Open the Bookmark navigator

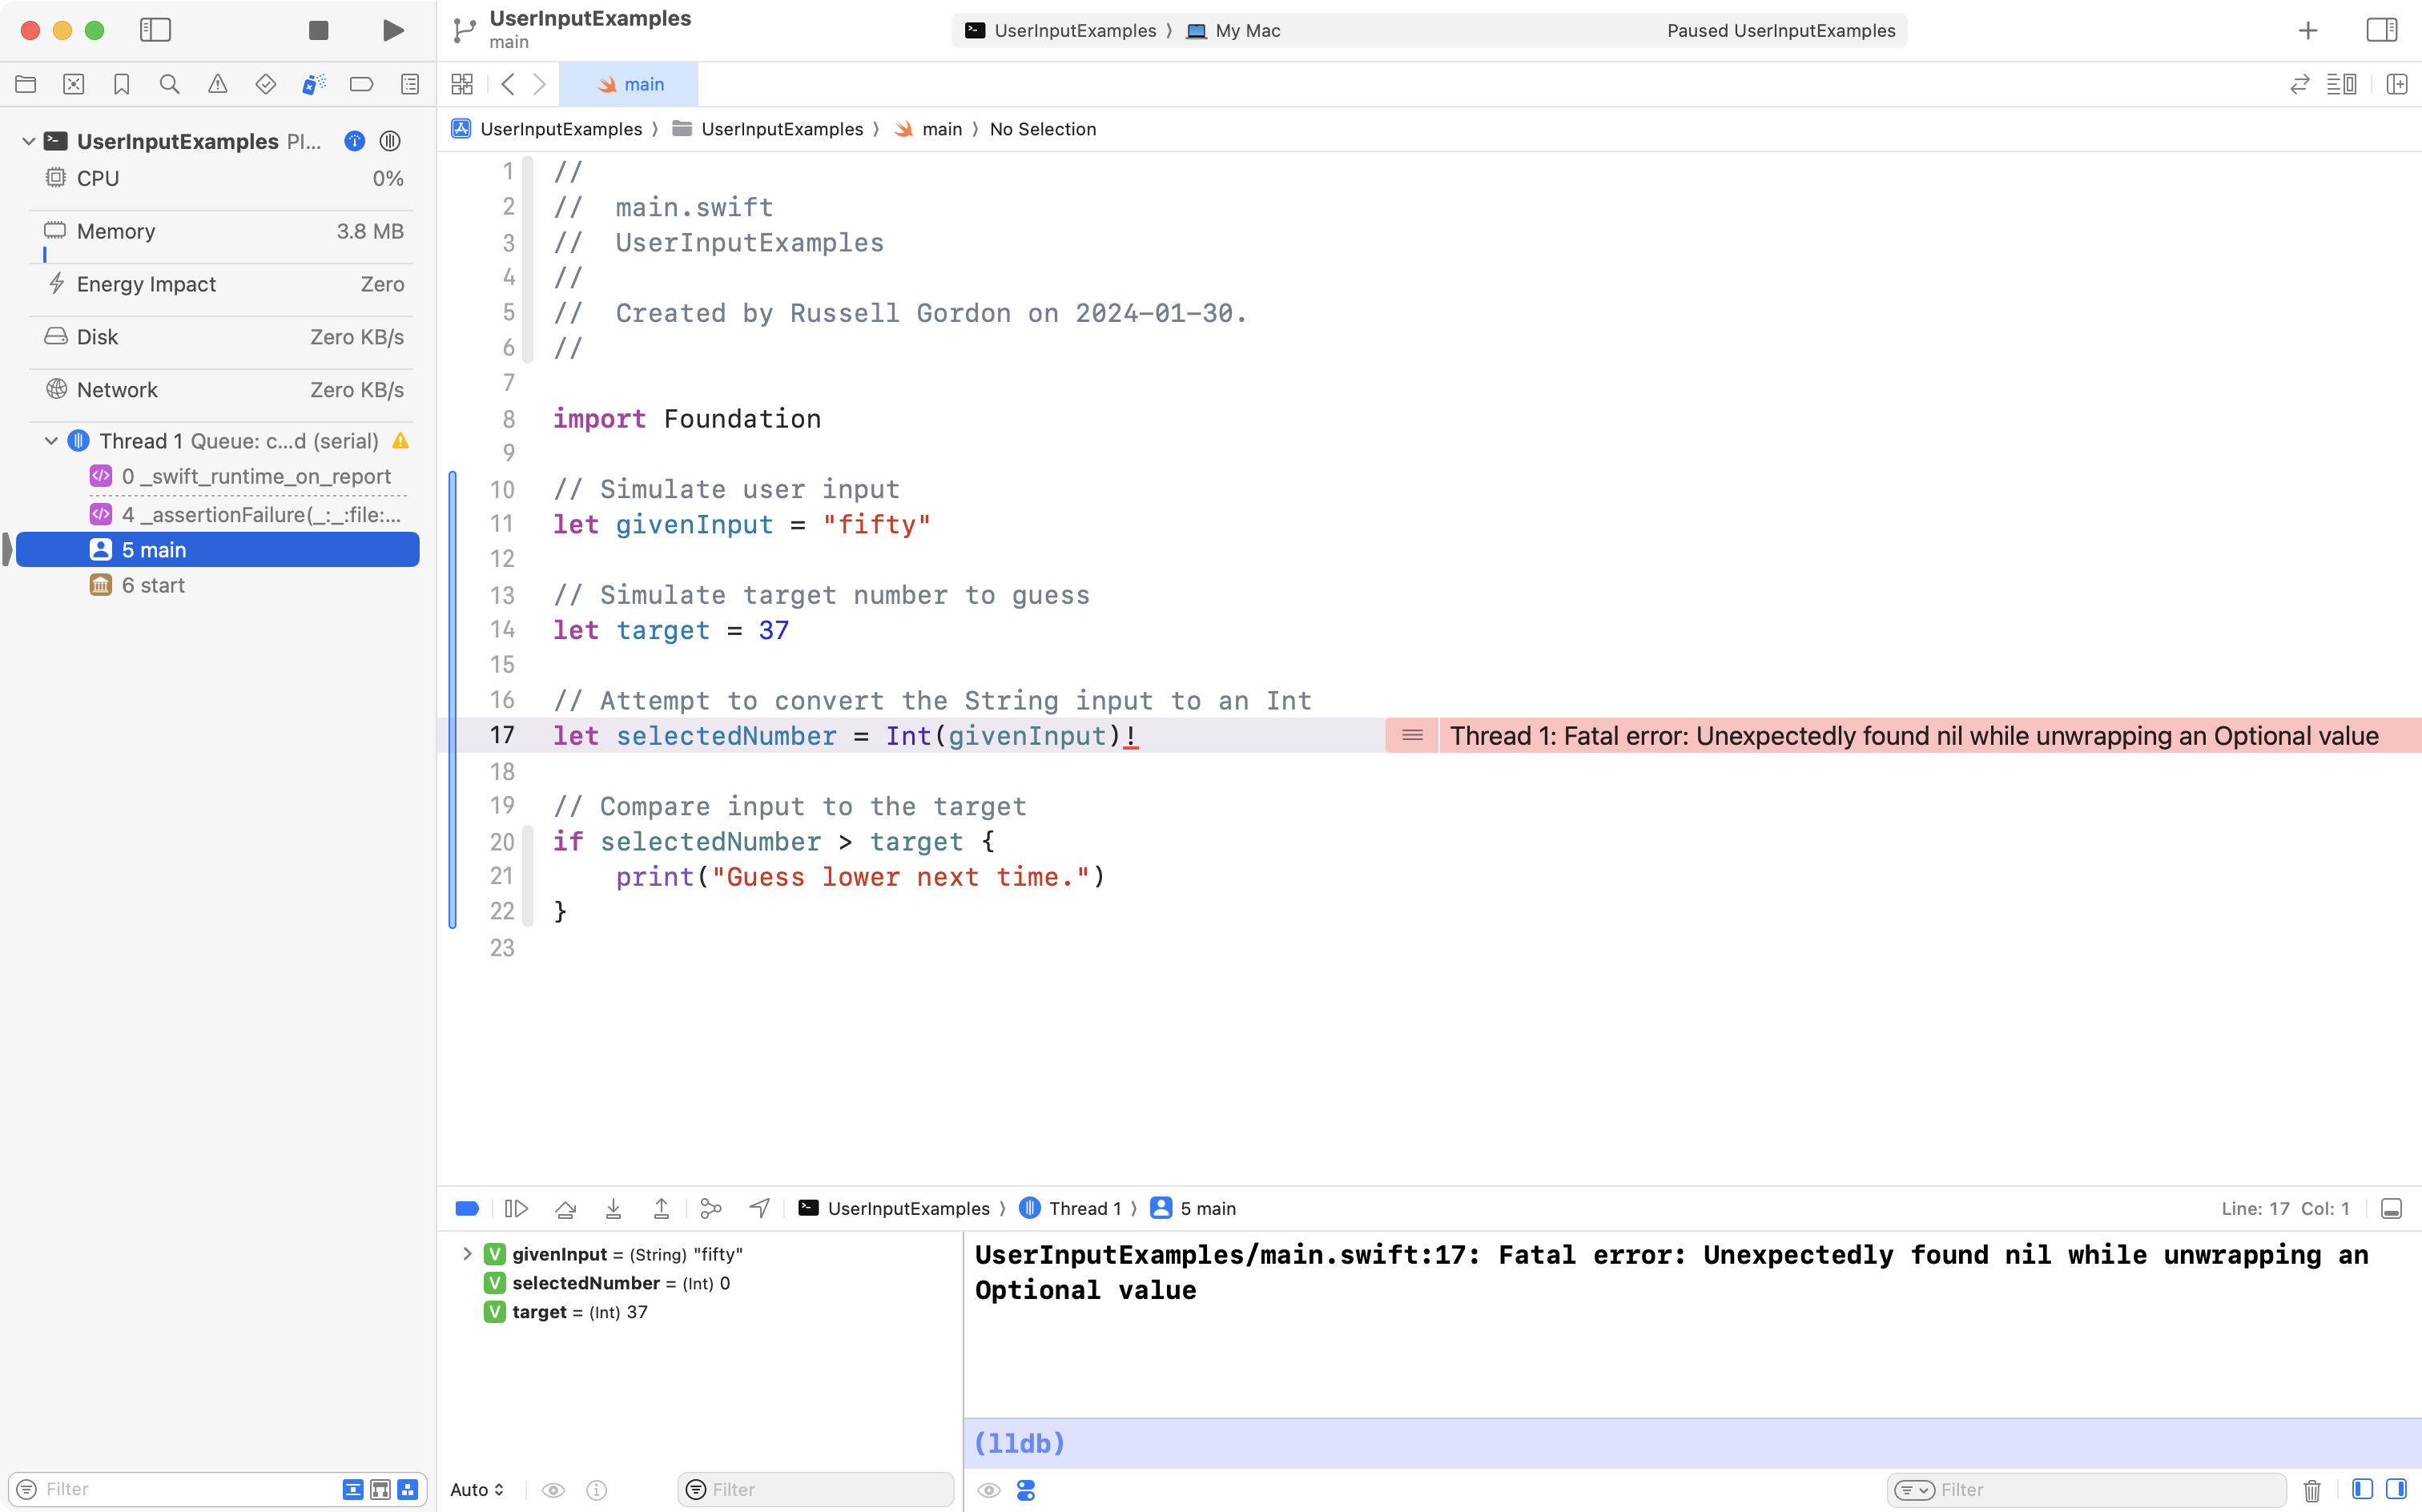pyautogui.click(x=122, y=84)
